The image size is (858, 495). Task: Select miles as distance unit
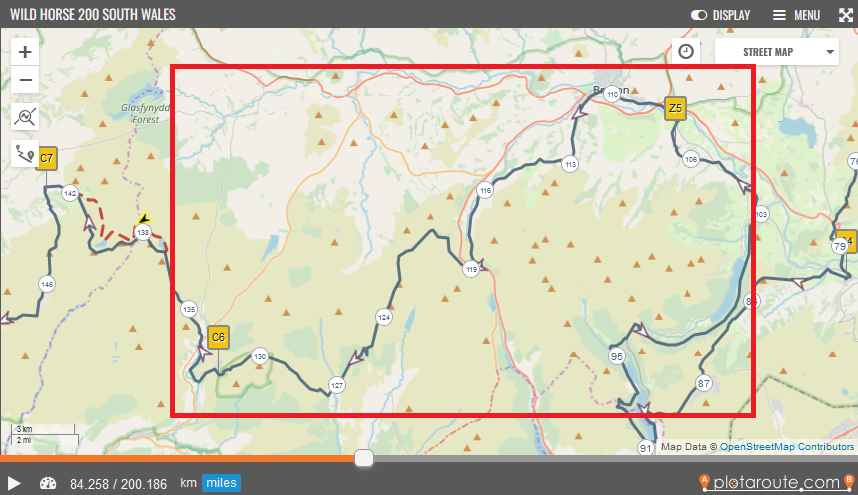221,484
